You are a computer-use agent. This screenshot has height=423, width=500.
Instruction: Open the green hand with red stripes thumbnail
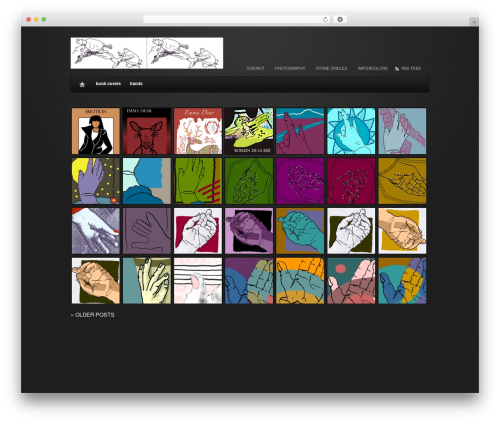198,181
